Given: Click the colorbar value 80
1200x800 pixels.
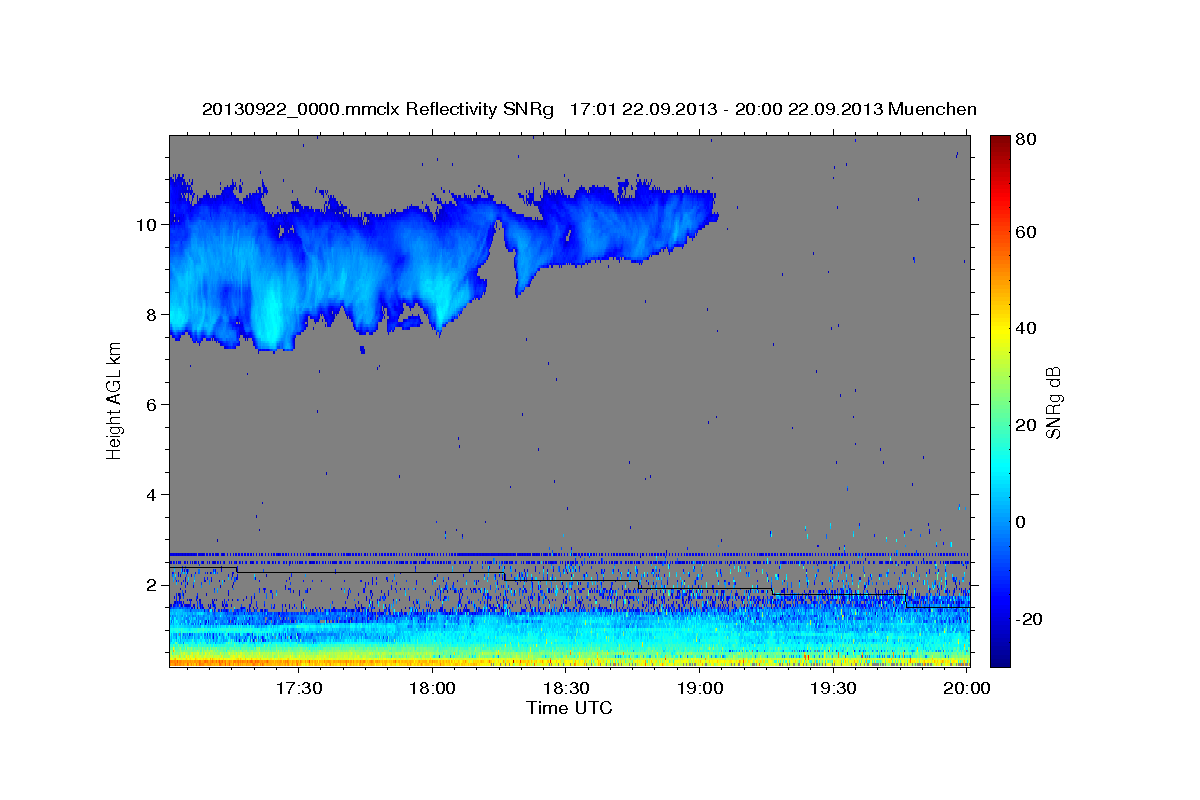Looking at the screenshot, I should [1026, 140].
